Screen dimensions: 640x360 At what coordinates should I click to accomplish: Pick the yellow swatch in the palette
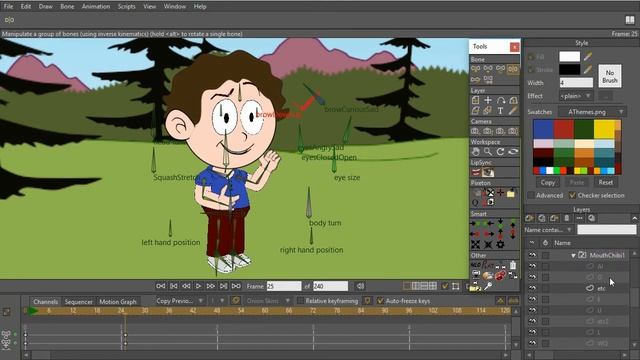click(x=604, y=129)
